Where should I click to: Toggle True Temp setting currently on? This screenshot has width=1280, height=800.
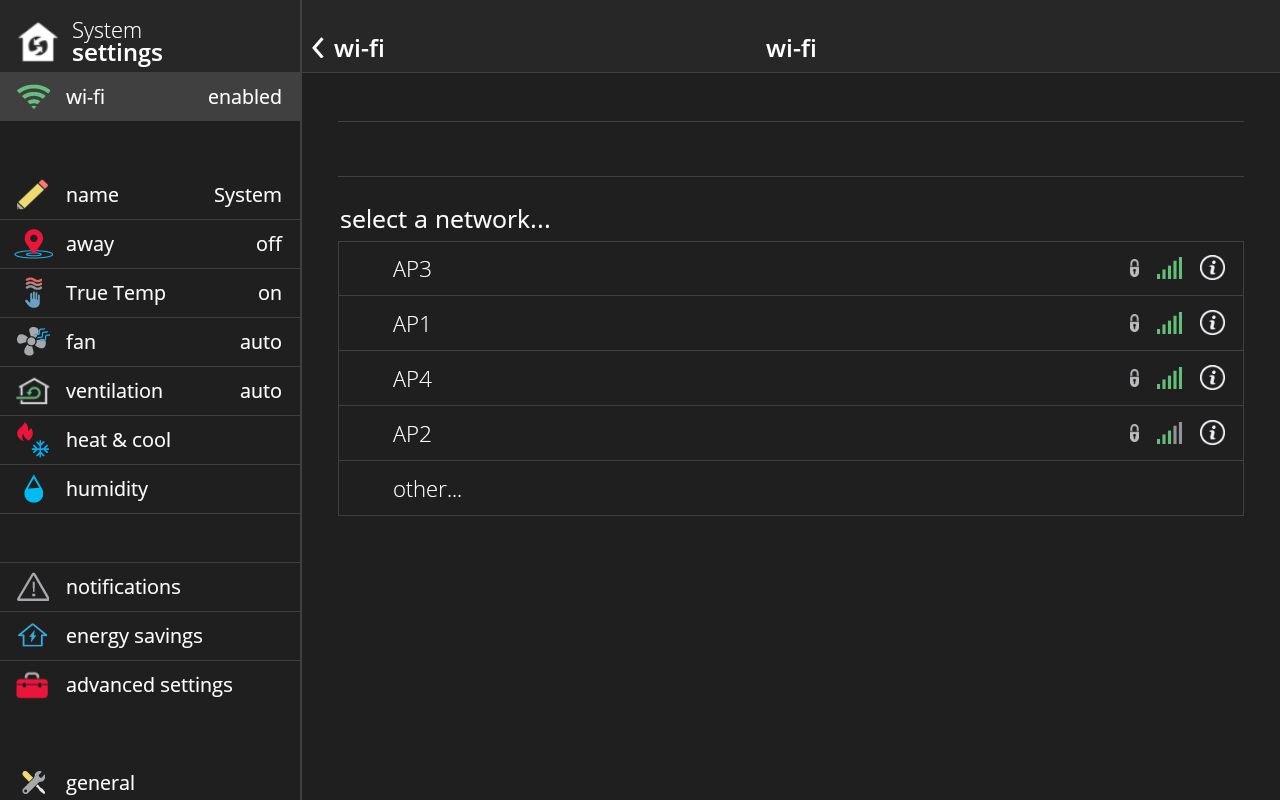150,293
